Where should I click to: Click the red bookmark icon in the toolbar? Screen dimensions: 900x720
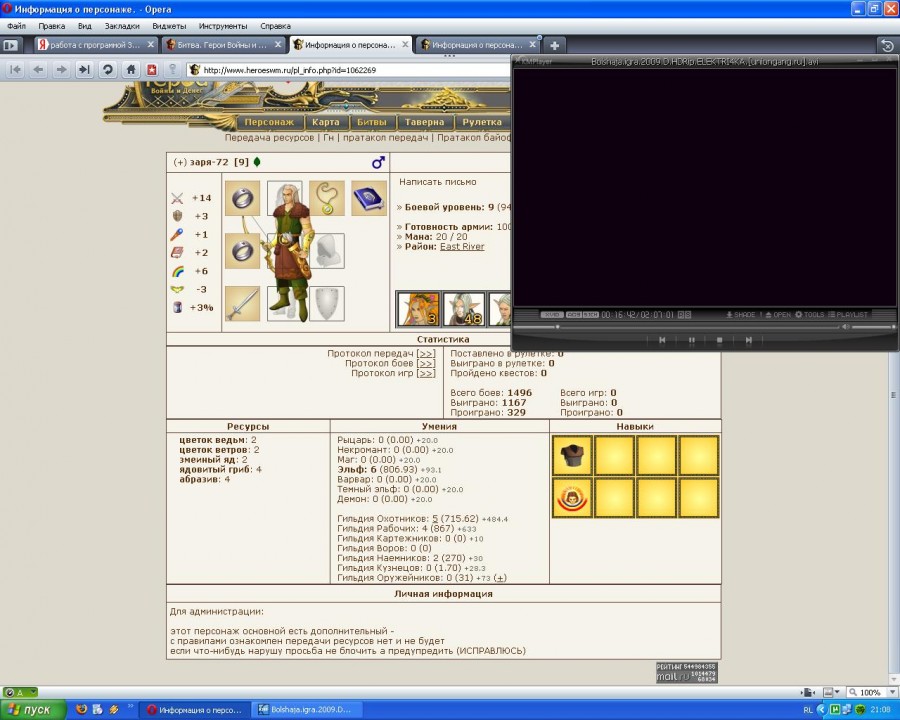coord(152,69)
